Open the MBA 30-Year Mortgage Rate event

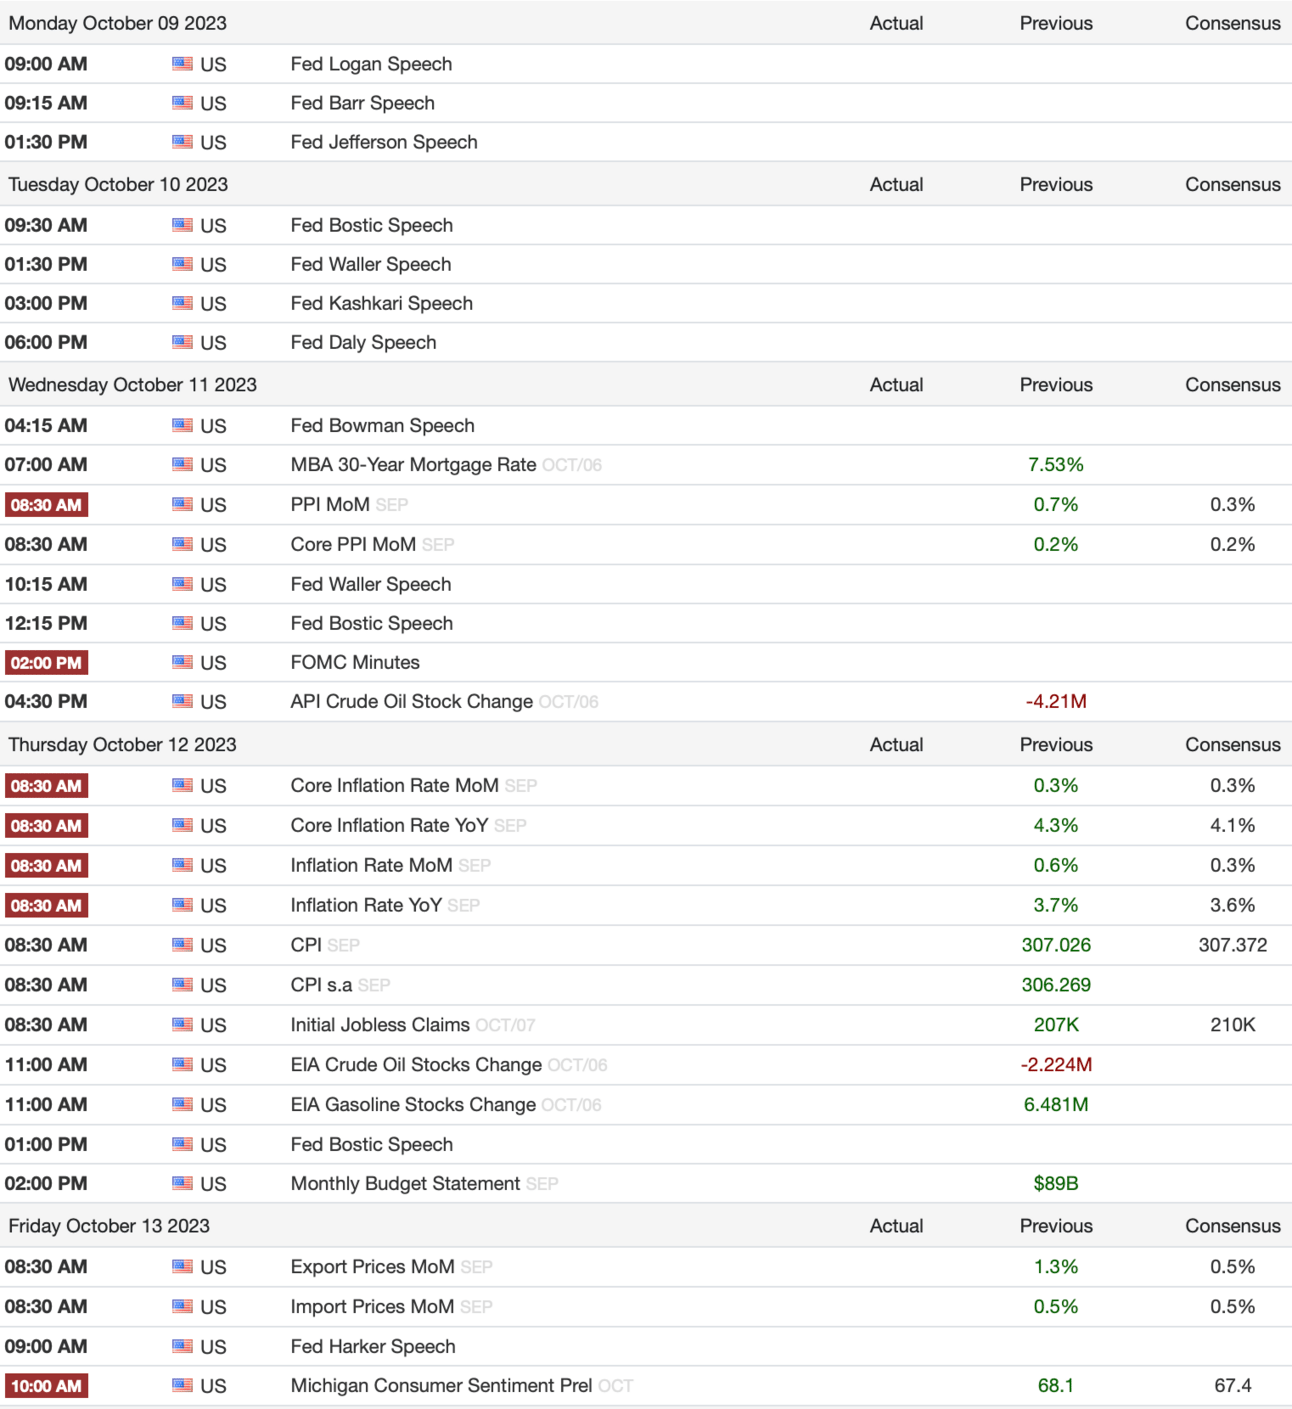[x=413, y=465]
